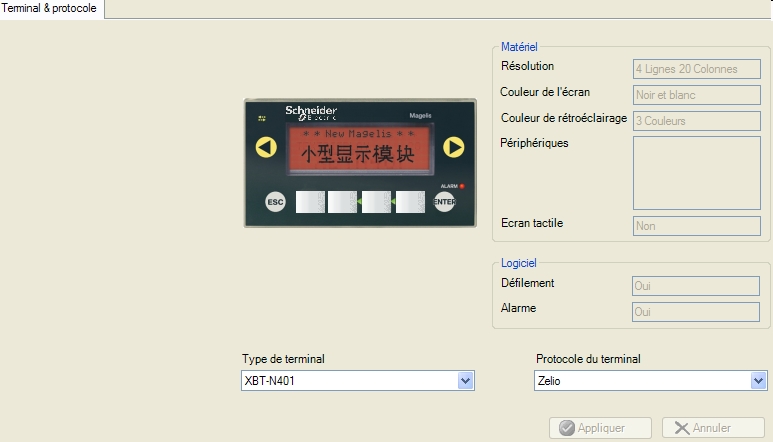Viewport: 773px width, 442px height.
Task: Click the Magelis brand label on the terminal
Action: [x=420, y=115]
